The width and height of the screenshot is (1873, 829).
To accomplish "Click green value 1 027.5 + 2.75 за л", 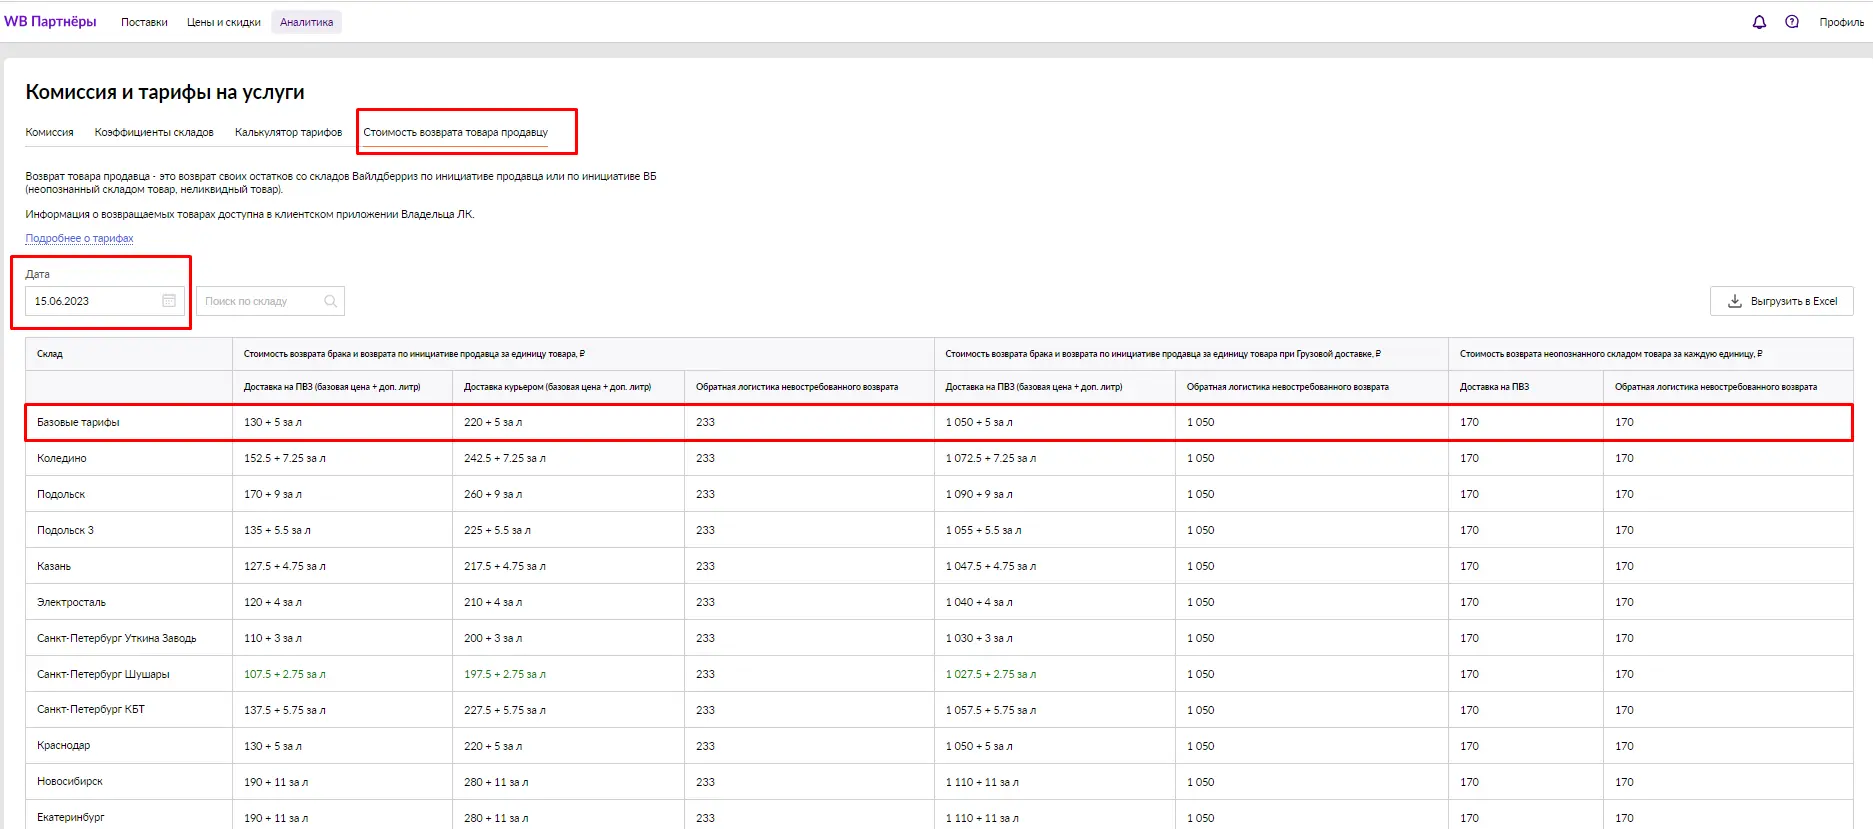I will [x=991, y=674].
